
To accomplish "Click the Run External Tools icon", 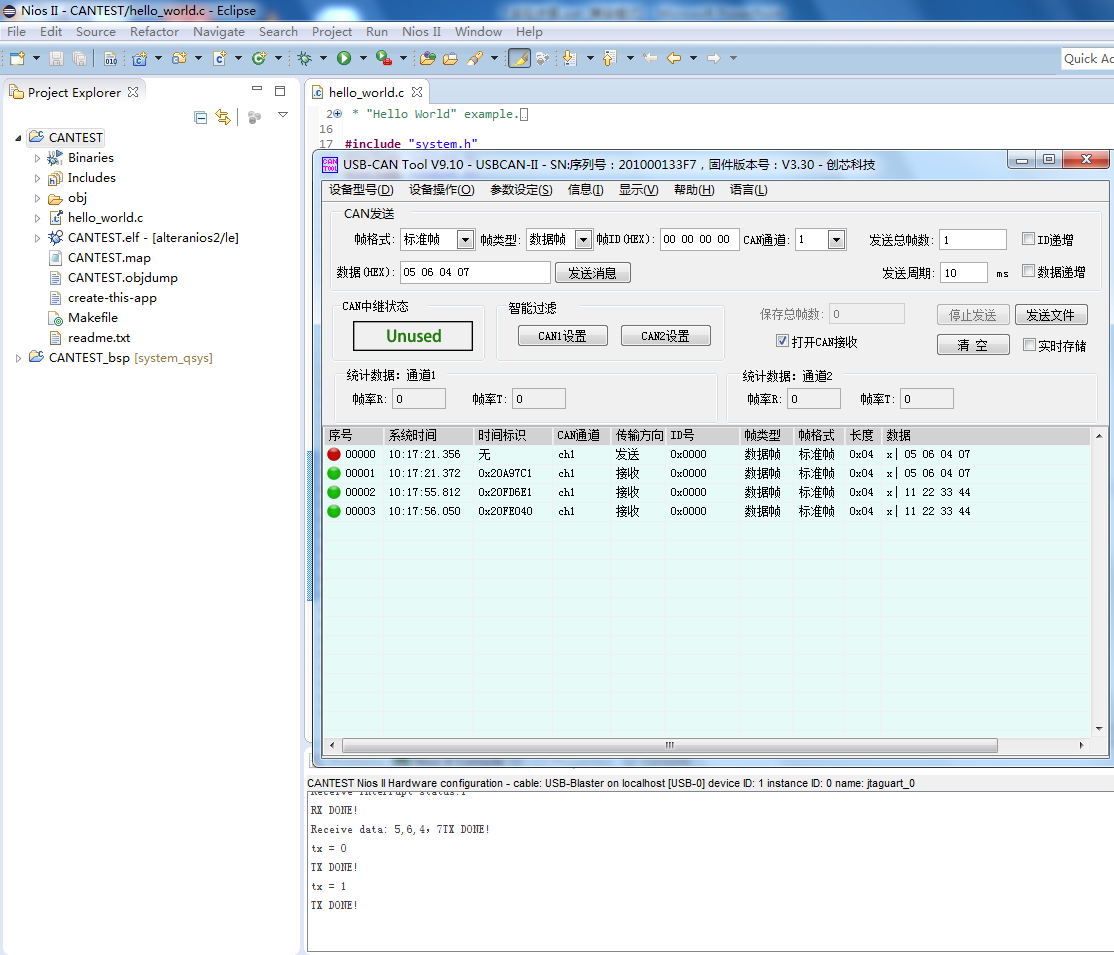I will 384,58.
